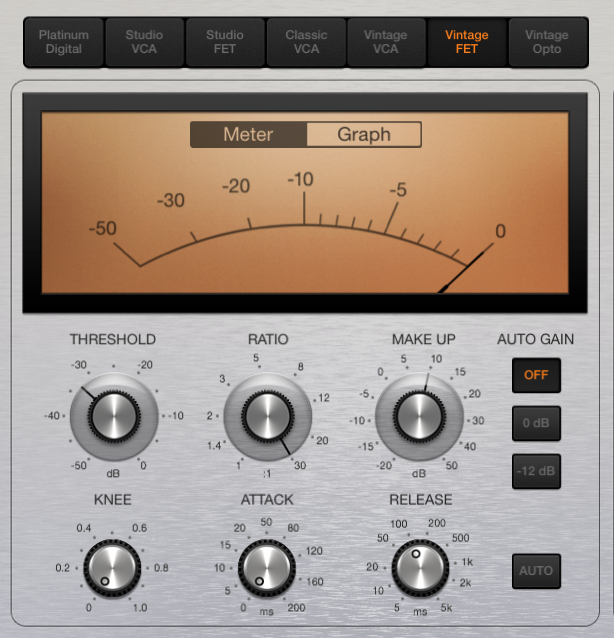Click the 500 value on Release dial
Image resolution: width=614 pixels, height=638 pixels.
tap(461, 538)
